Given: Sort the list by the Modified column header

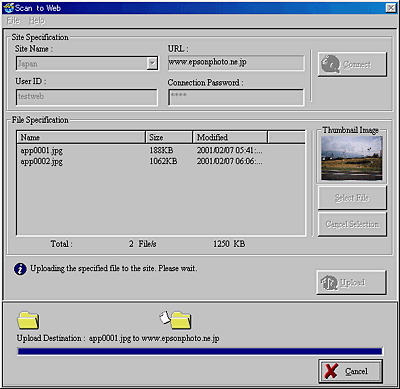Looking at the screenshot, I should point(230,137).
